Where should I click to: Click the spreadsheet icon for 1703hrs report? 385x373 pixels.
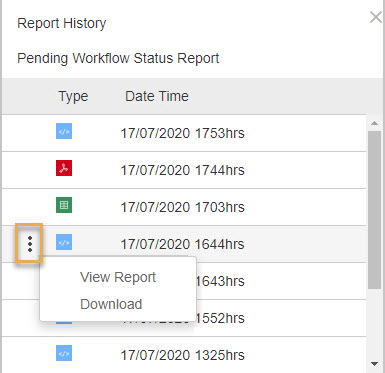click(64, 205)
